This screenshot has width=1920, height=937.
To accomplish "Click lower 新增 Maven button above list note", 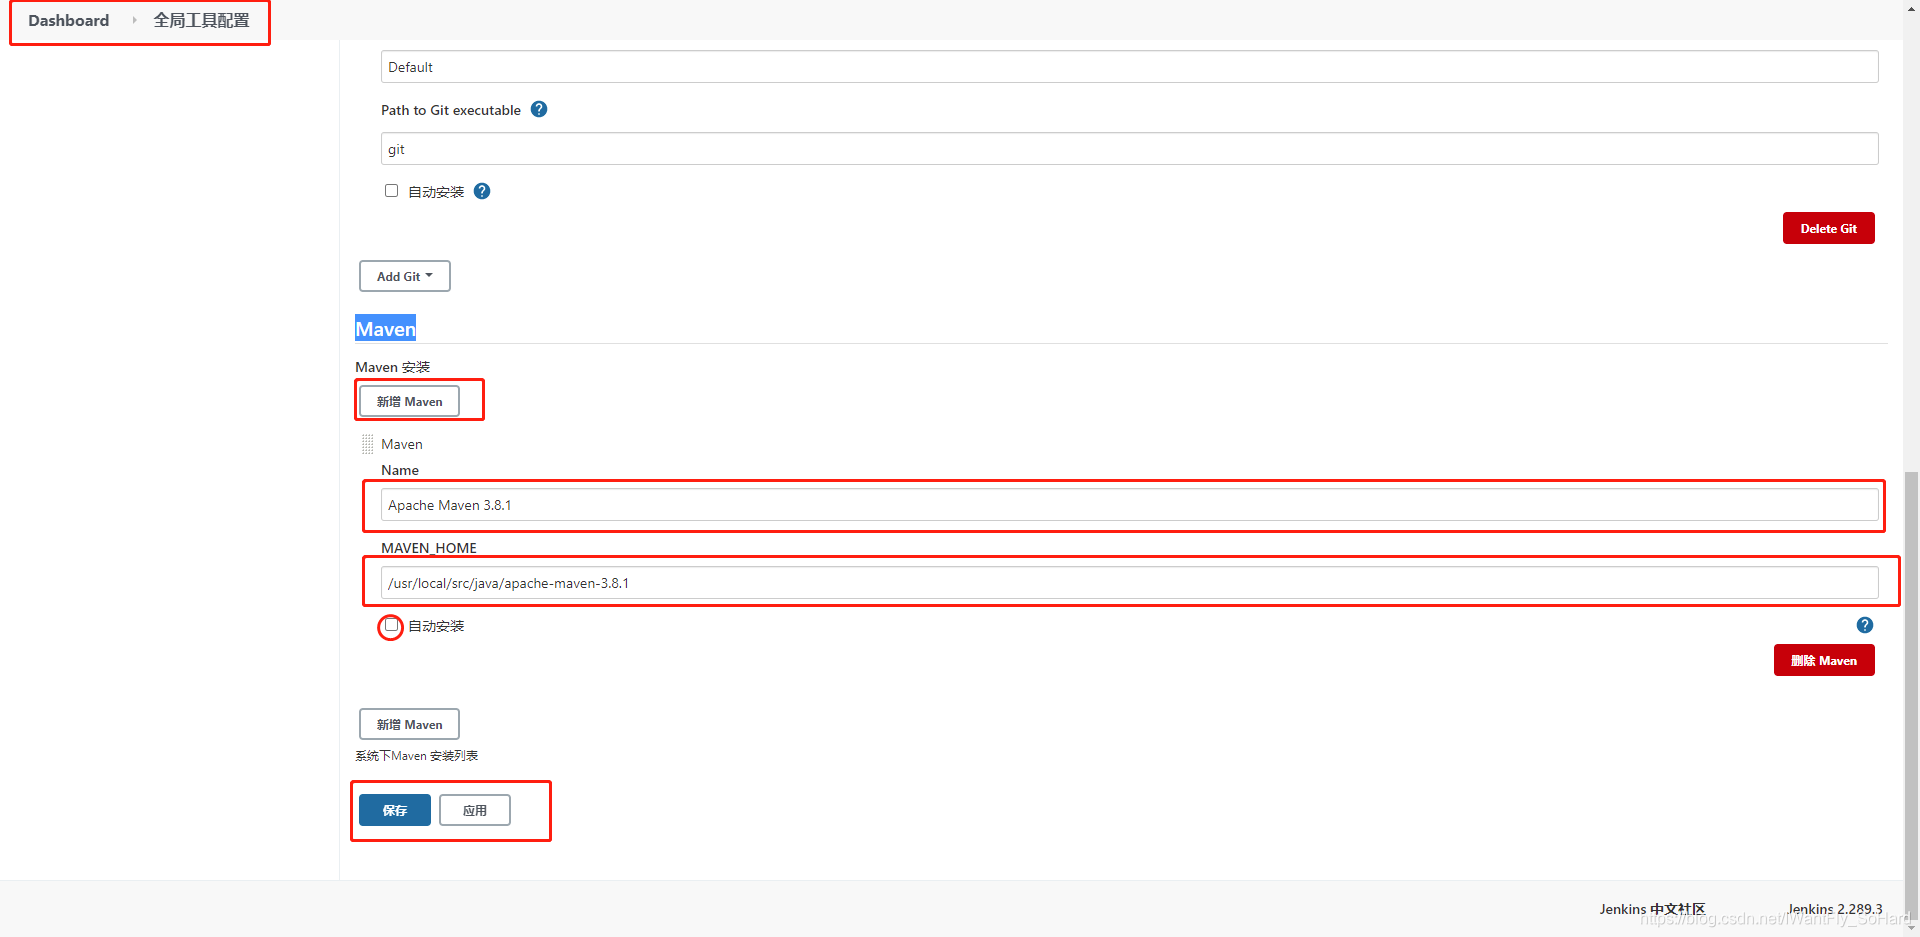I will 409,724.
